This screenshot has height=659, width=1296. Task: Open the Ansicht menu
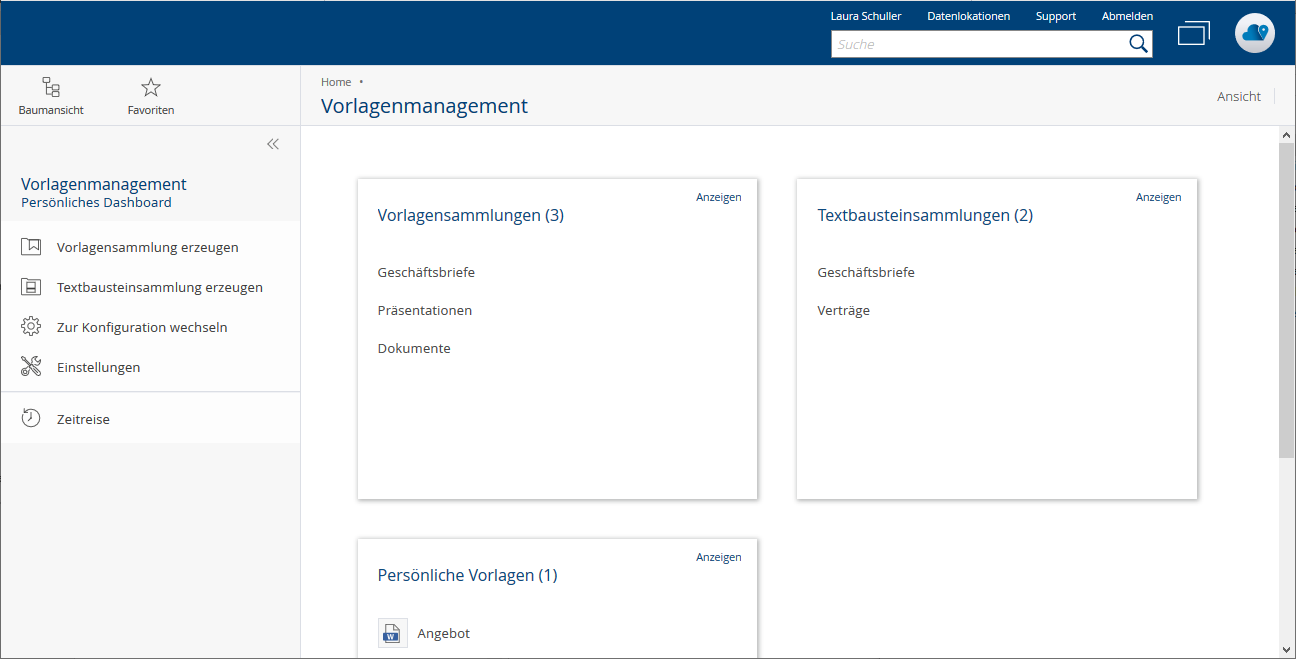tap(1238, 96)
